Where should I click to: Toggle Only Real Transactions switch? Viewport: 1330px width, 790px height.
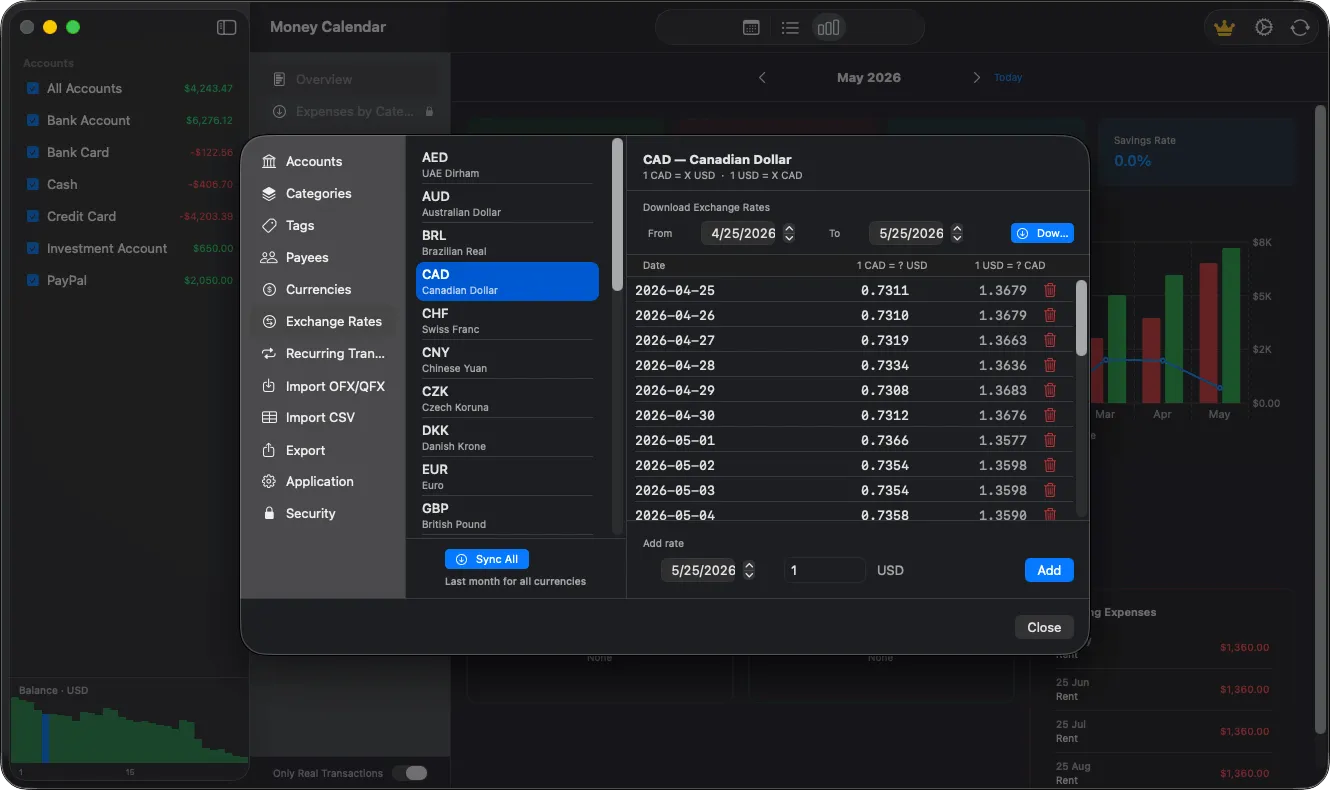[x=410, y=773]
